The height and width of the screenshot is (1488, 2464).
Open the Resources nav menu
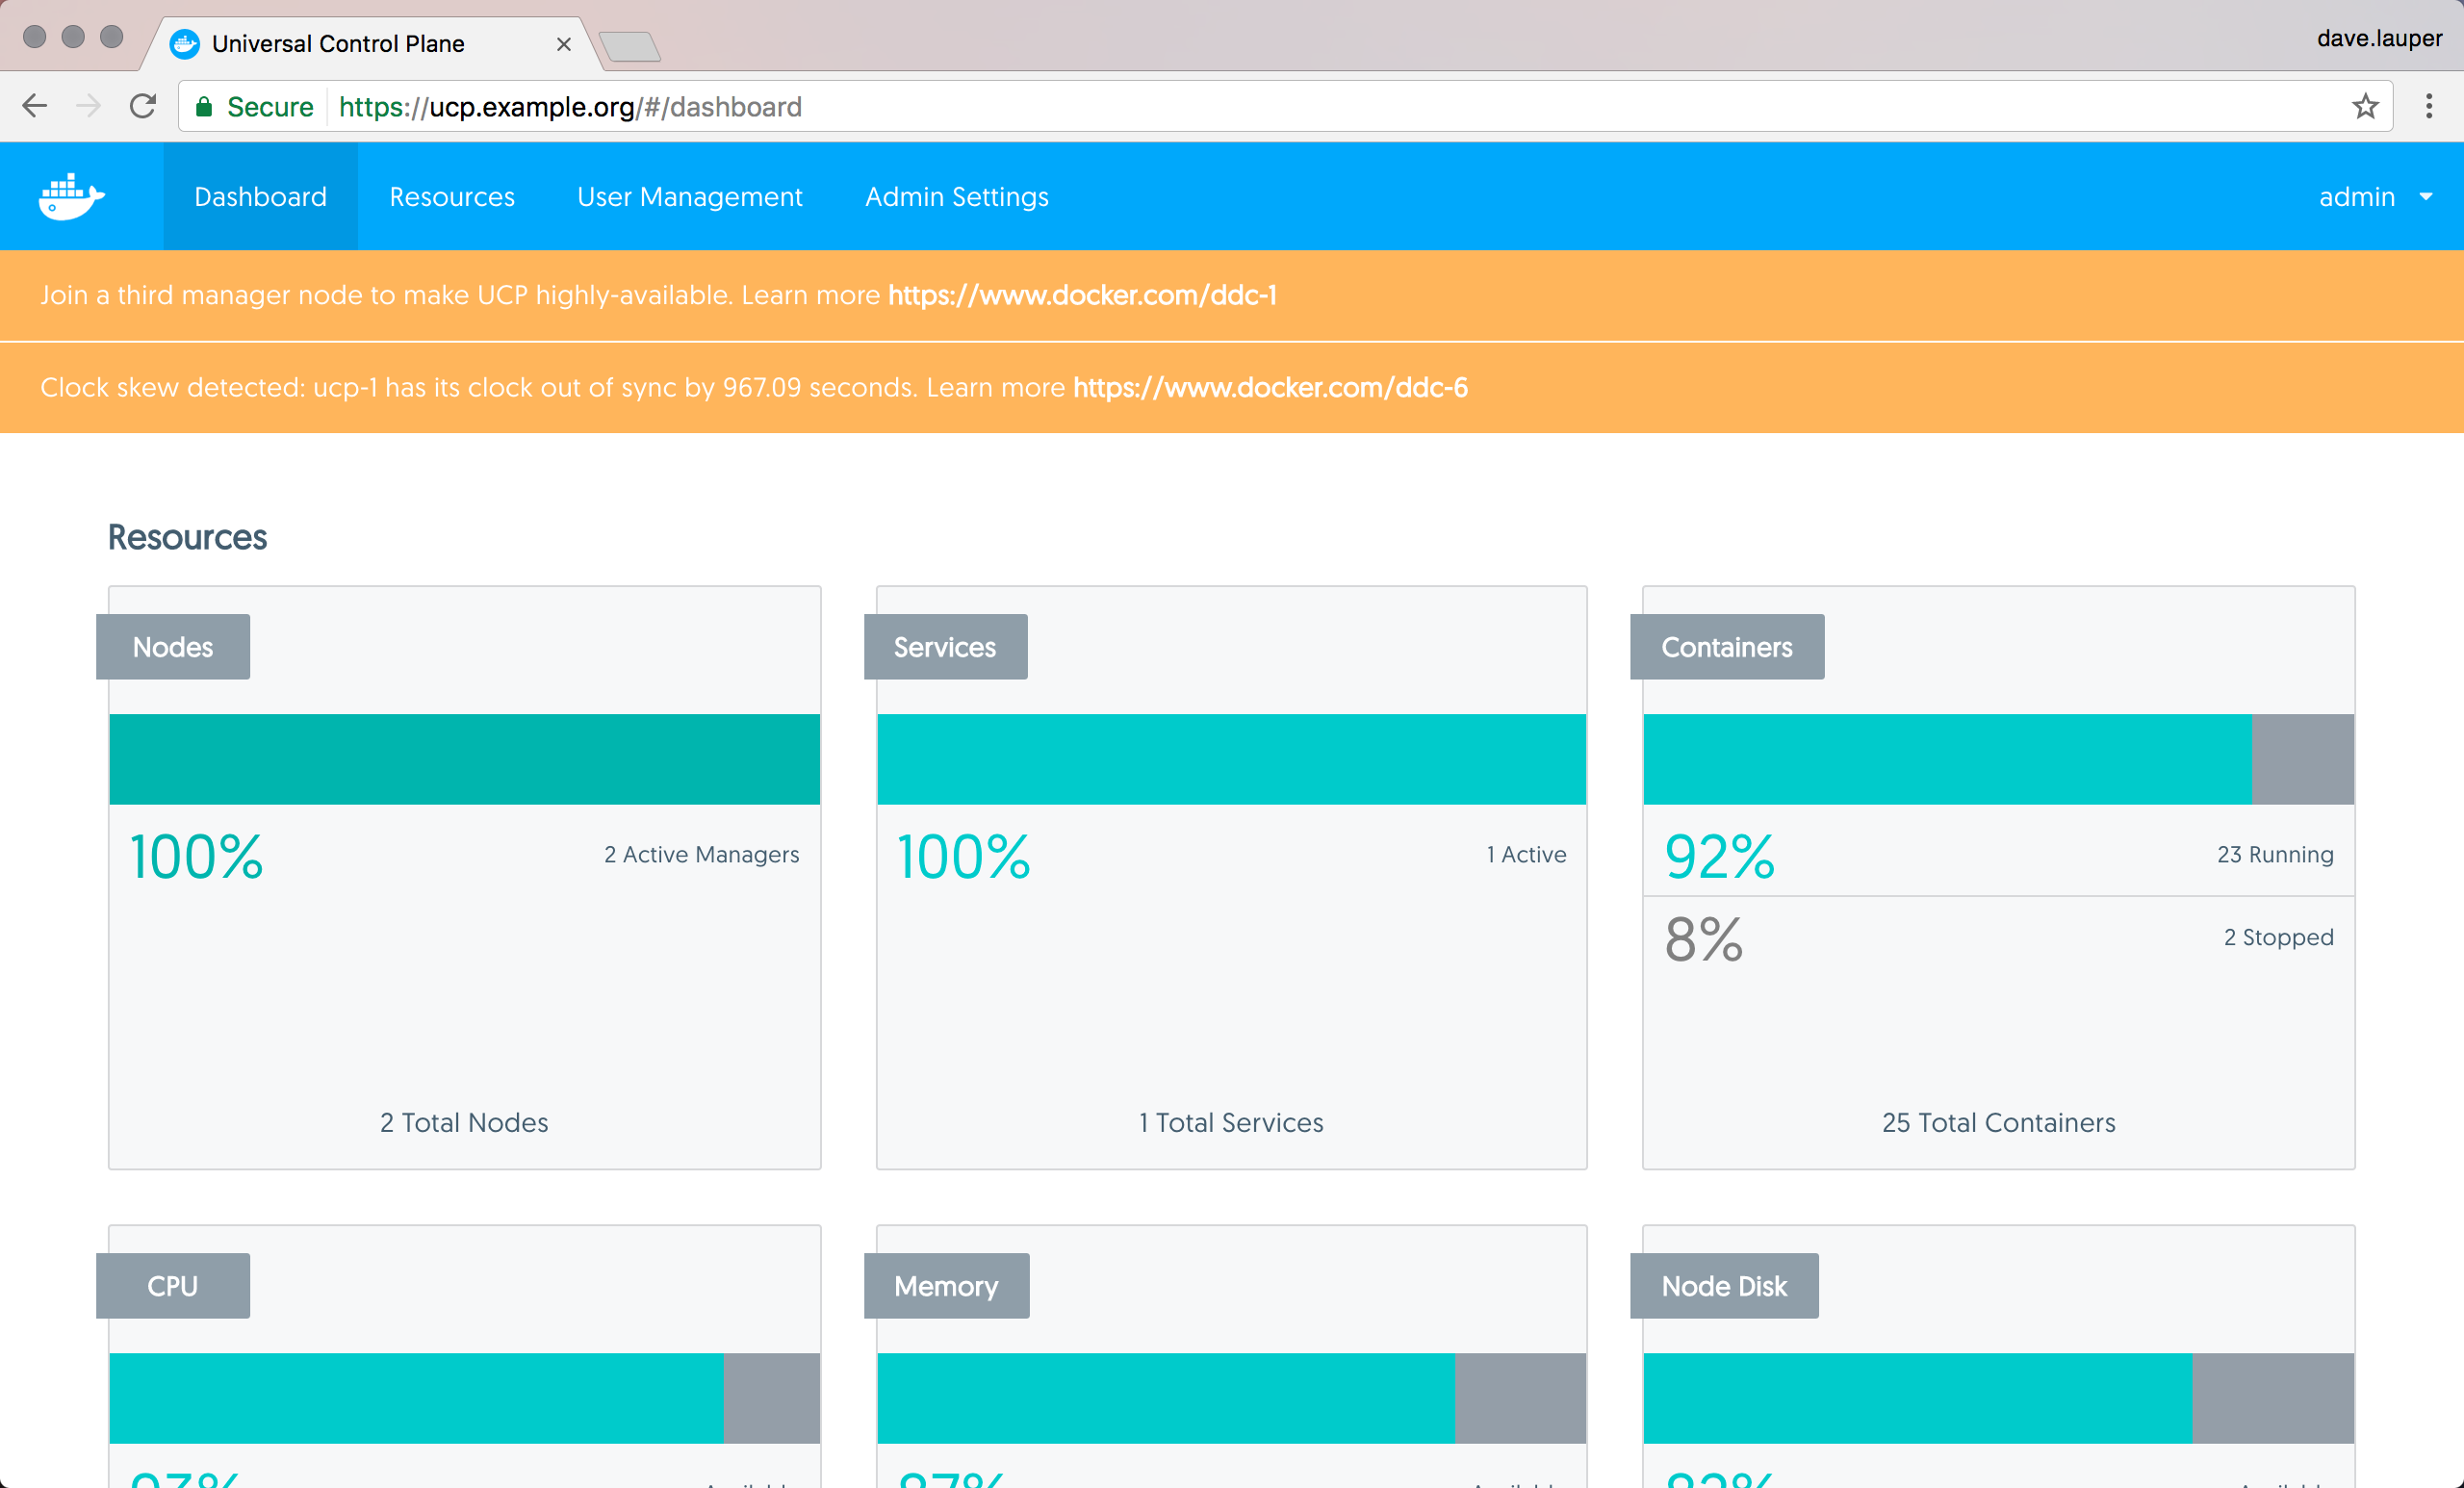point(452,197)
